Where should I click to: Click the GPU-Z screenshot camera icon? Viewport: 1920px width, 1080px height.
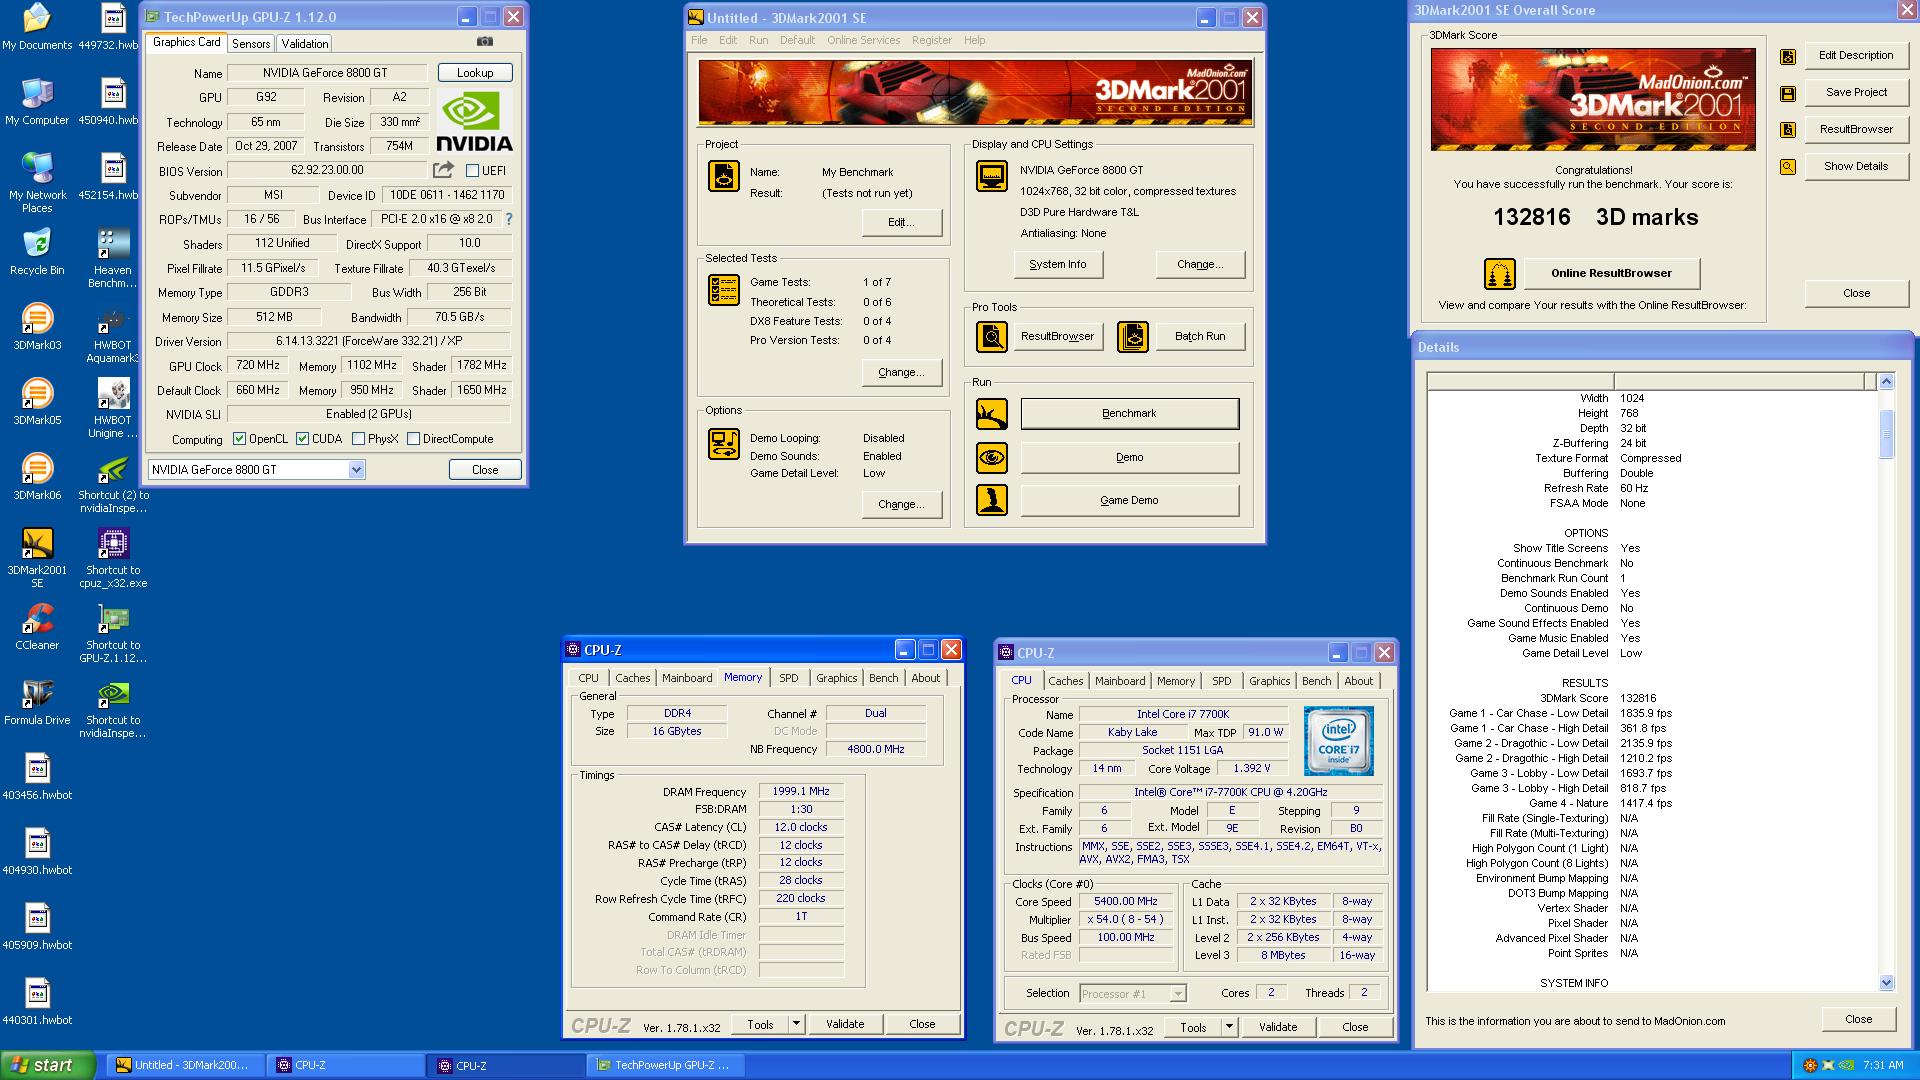point(485,42)
